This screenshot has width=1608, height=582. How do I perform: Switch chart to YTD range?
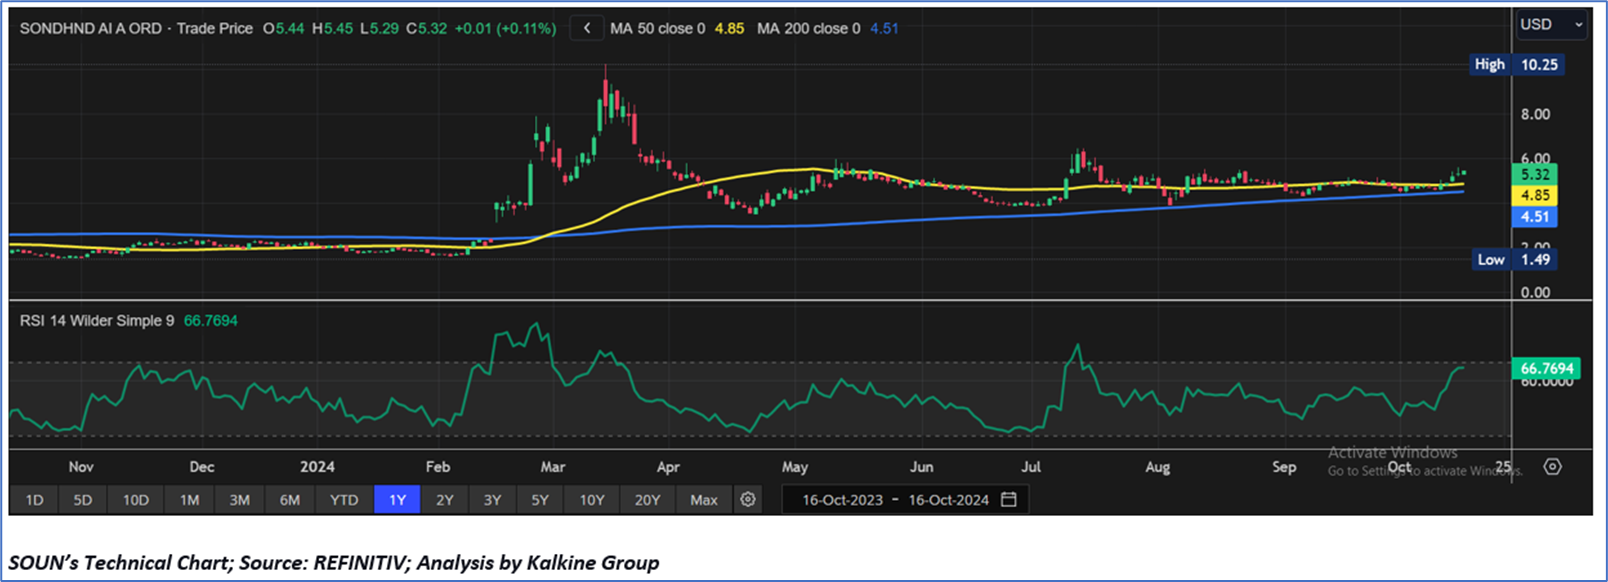[x=344, y=499]
